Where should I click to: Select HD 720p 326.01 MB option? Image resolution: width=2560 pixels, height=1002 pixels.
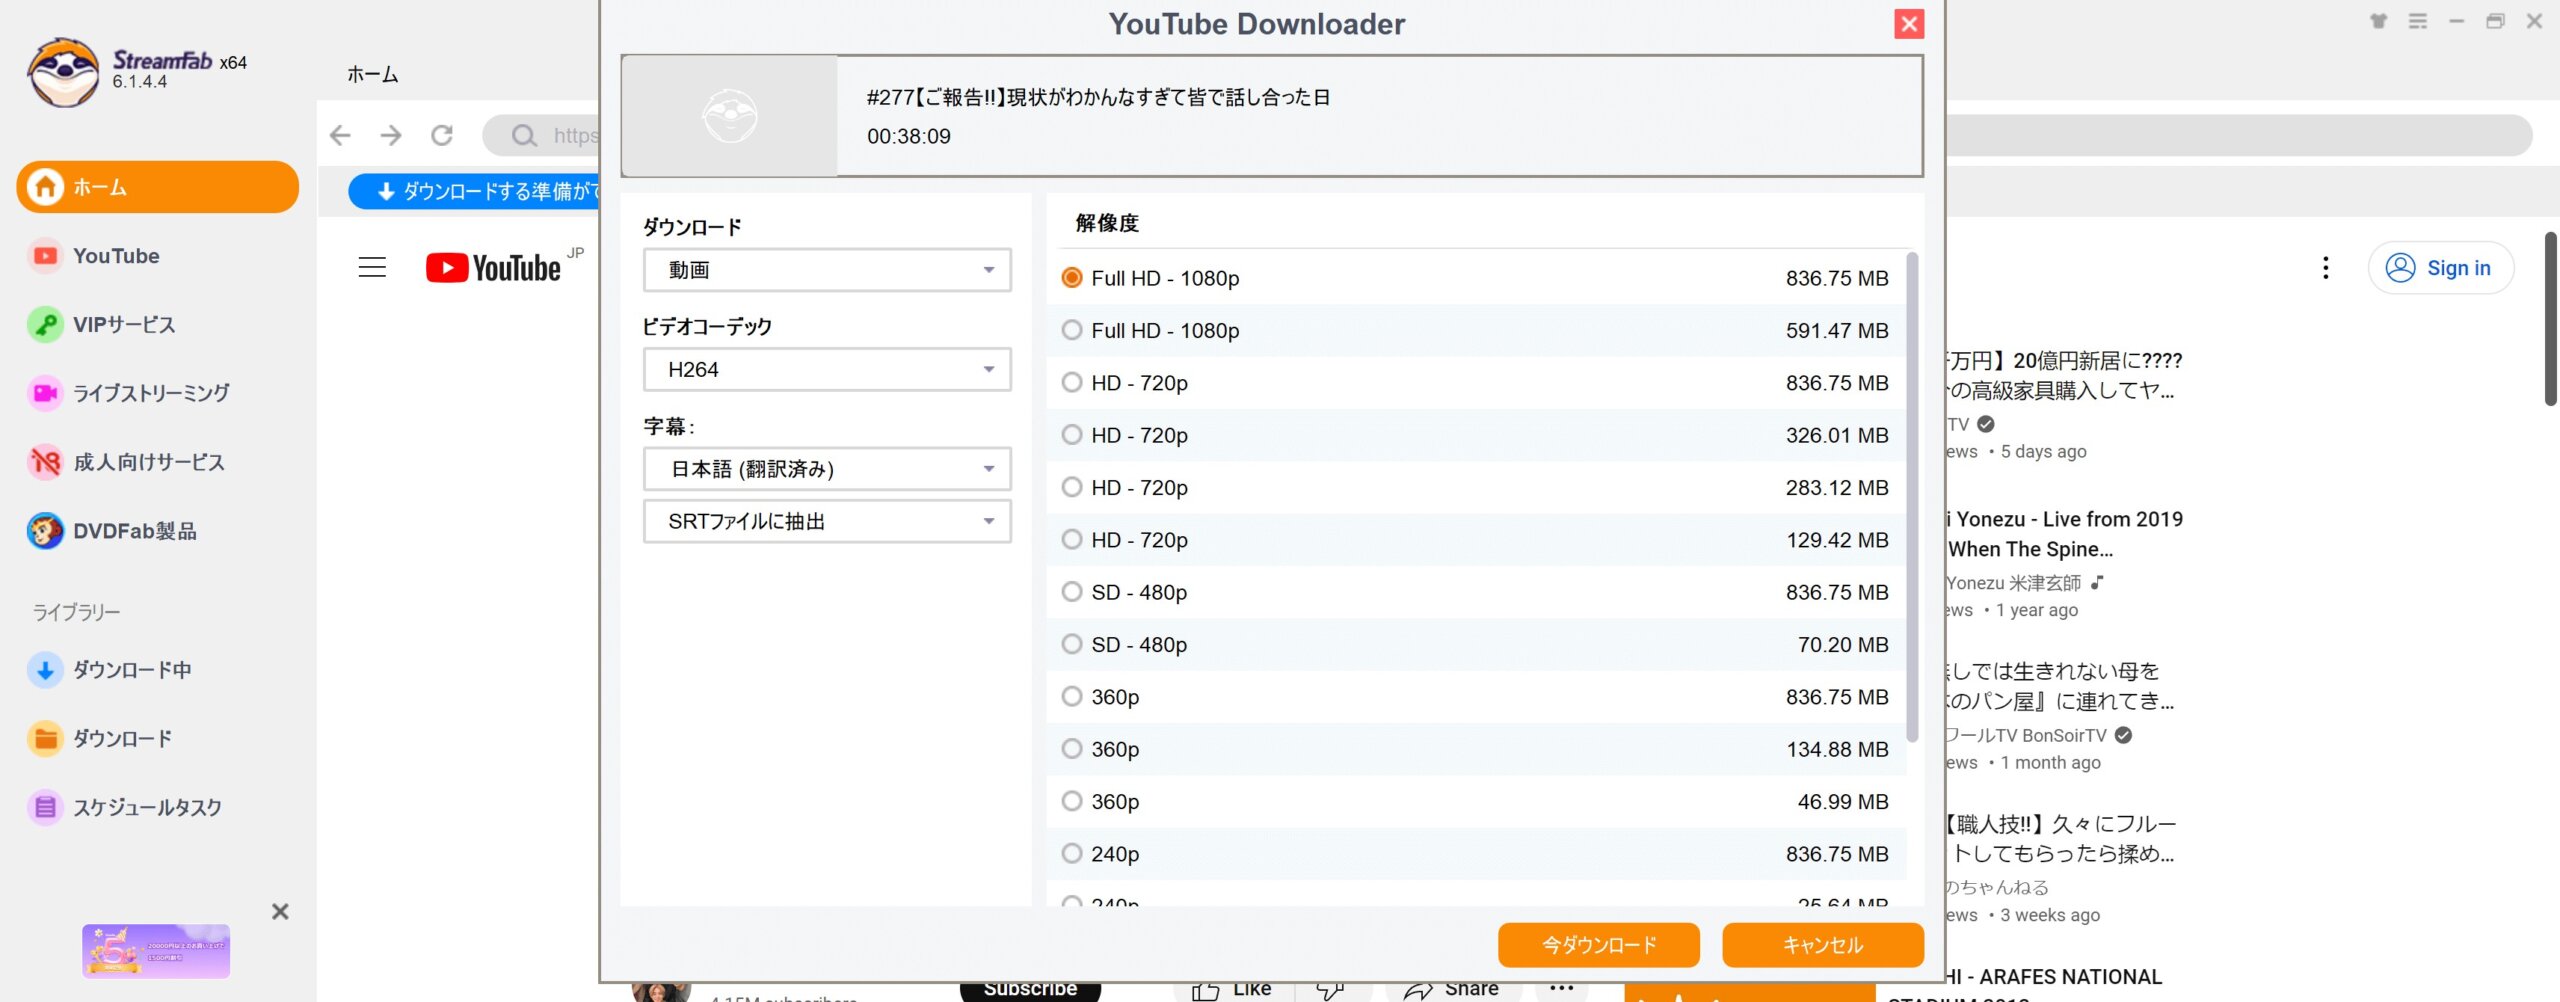click(1476, 435)
